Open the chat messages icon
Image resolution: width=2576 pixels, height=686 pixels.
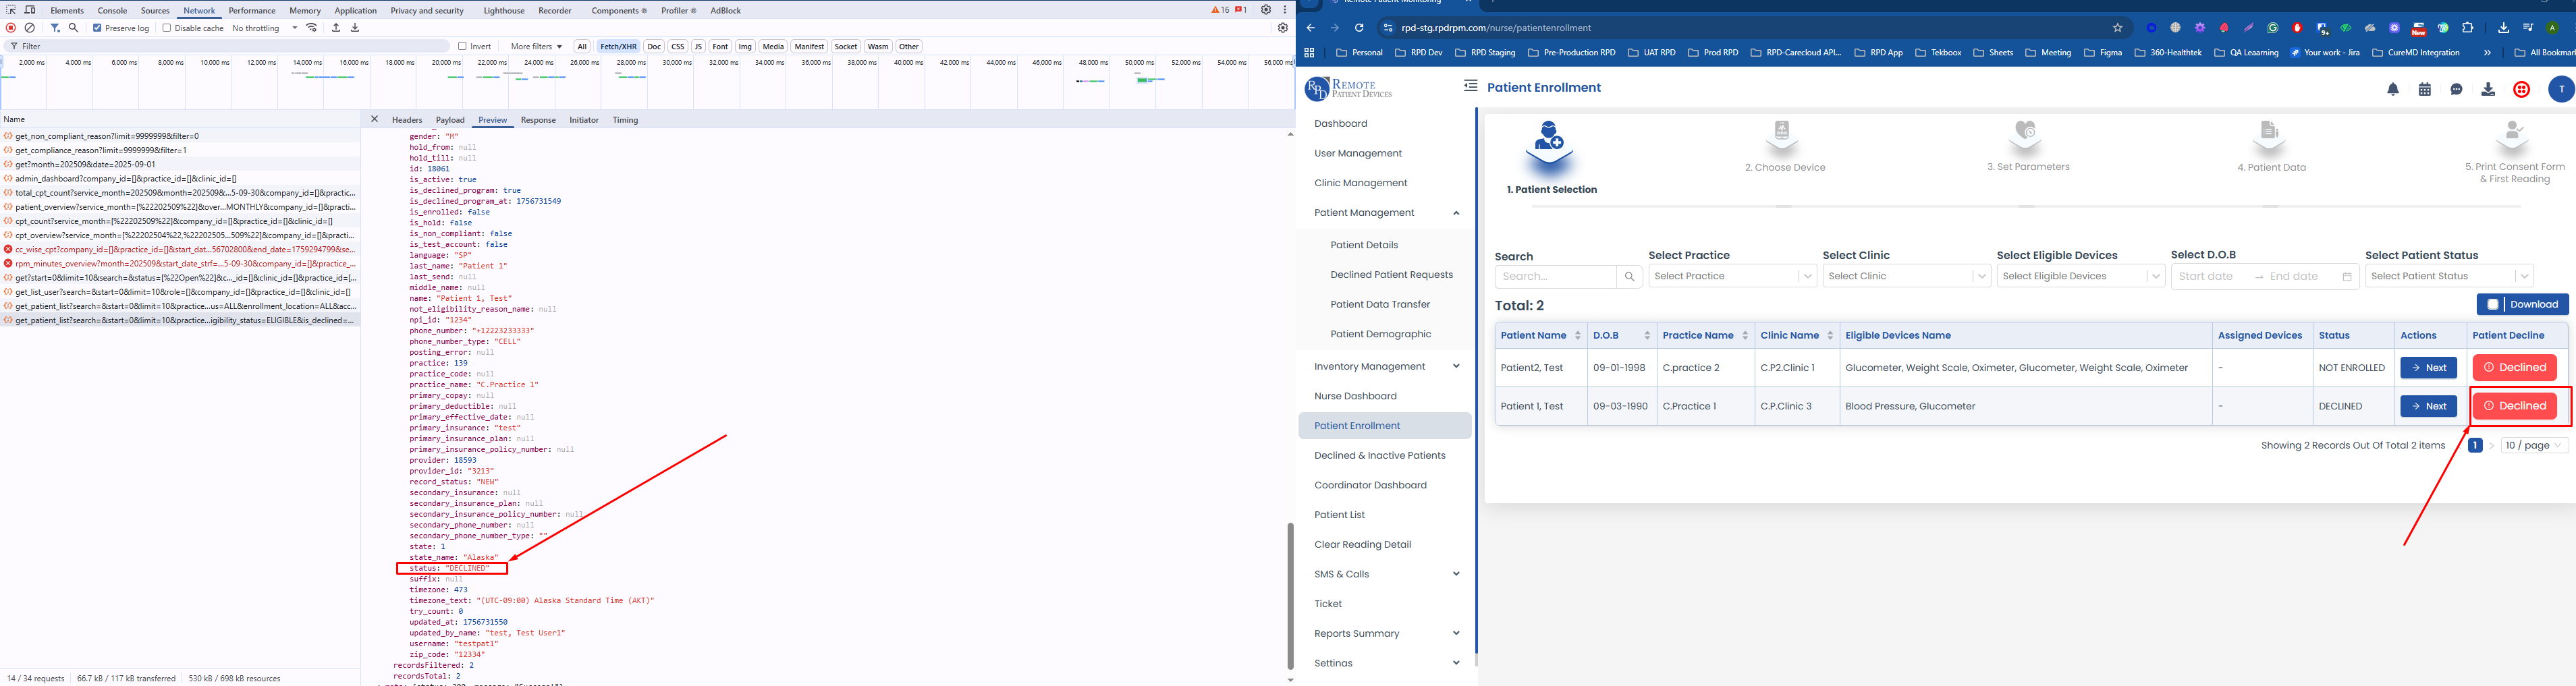coord(2456,90)
